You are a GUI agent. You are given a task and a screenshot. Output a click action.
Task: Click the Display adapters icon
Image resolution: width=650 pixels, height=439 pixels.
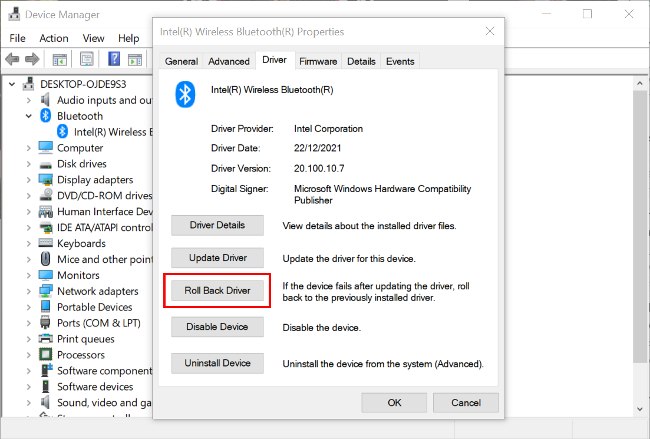[x=46, y=179]
